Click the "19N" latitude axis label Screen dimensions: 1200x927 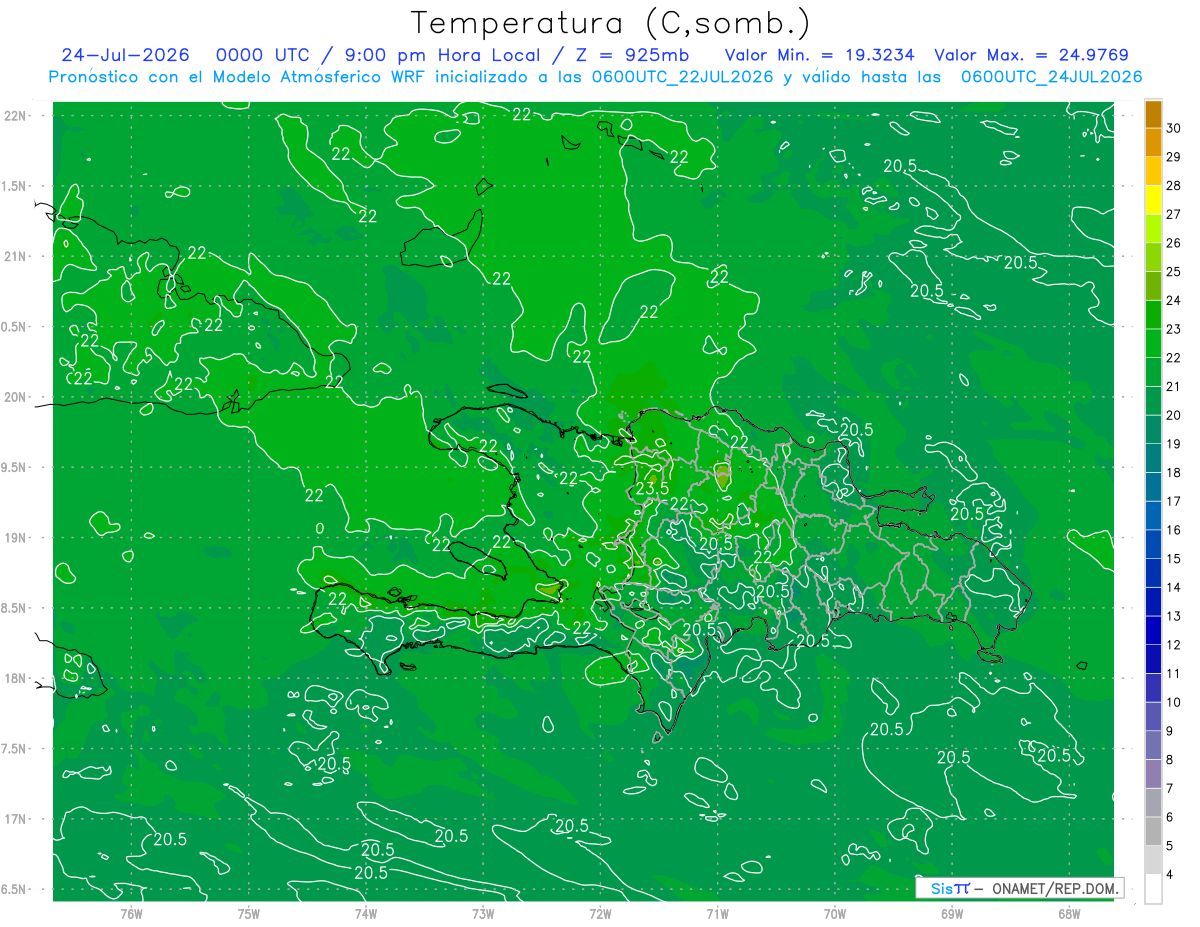pyautogui.click(x=14, y=538)
